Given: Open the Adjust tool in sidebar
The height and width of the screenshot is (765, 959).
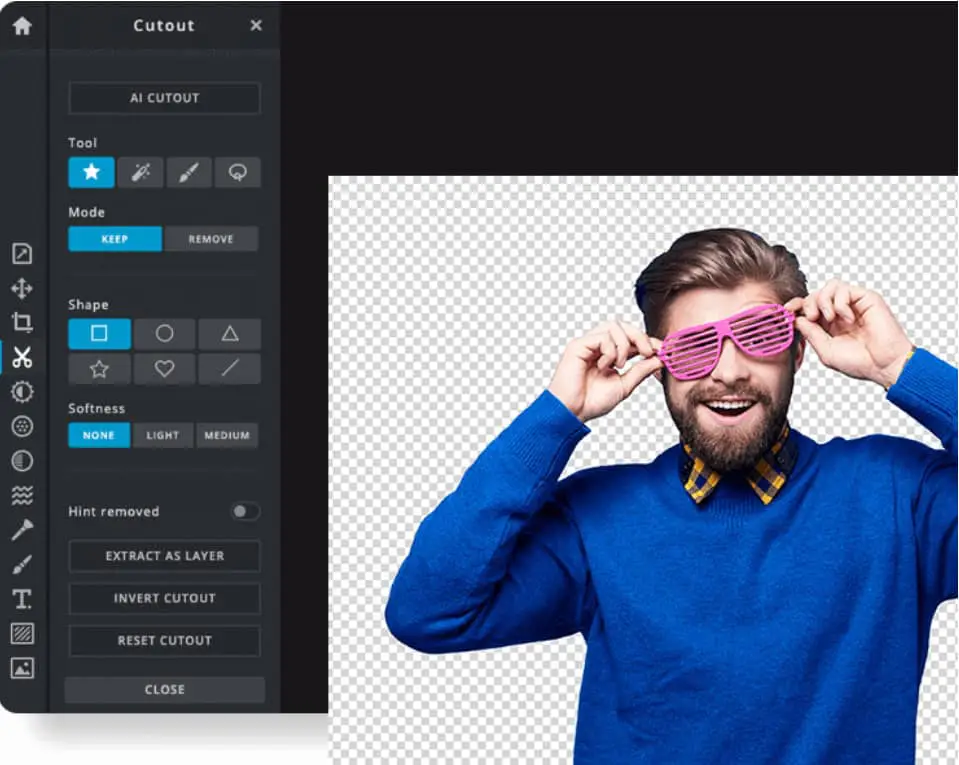Looking at the screenshot, I should point(22,391).
